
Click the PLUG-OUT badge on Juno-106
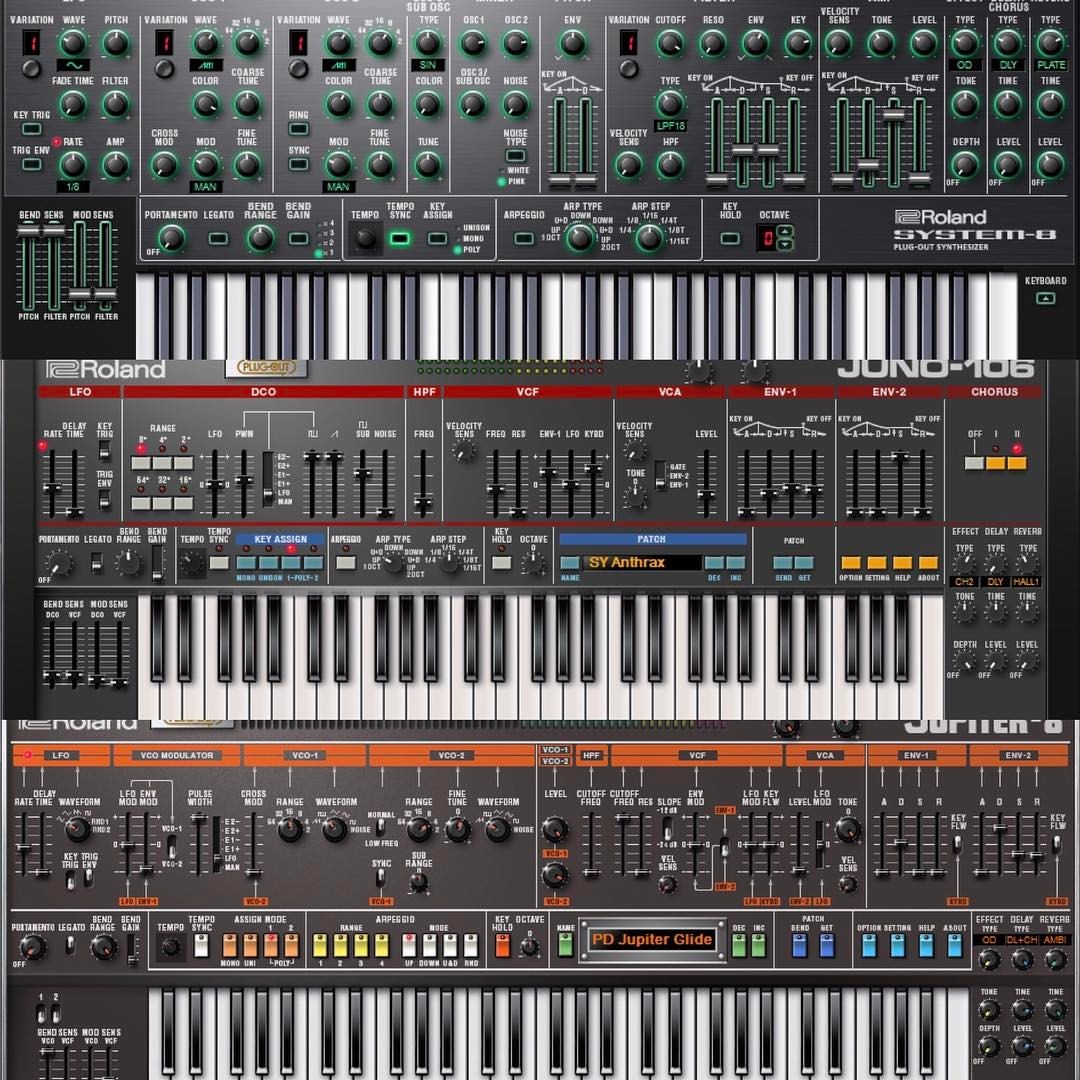pos(266,367)
